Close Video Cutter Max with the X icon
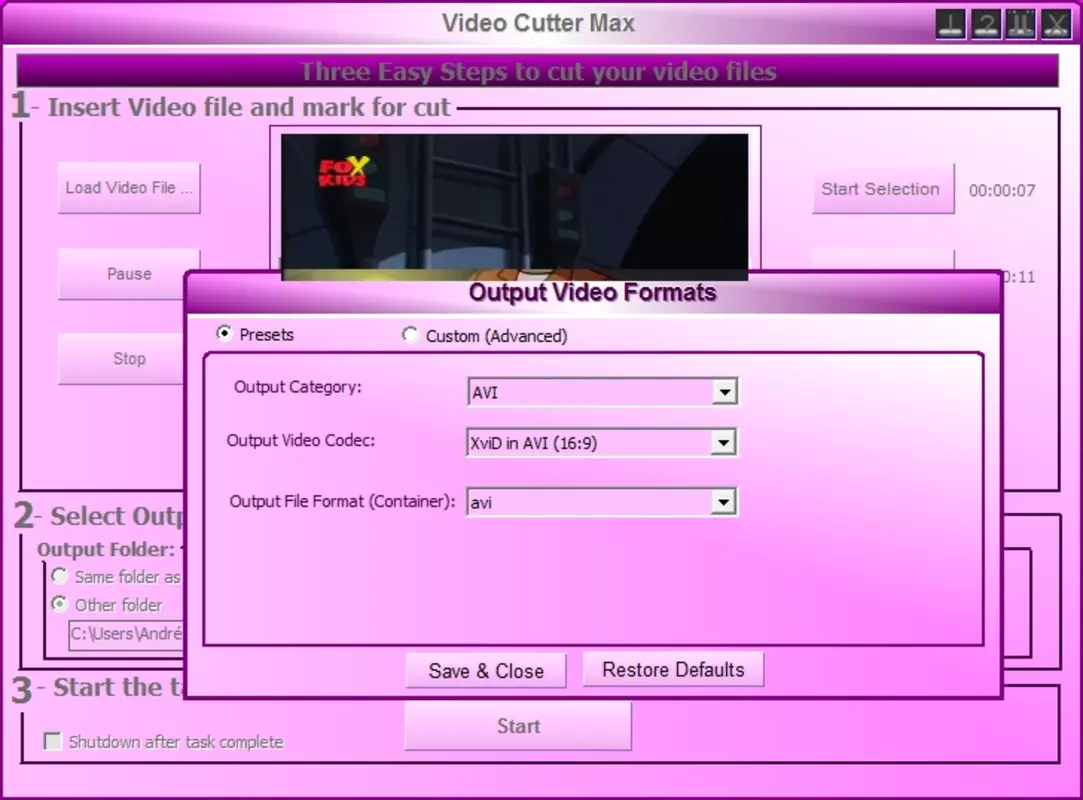Viewport: 1083px width, 800px height. coord(1056,24)
